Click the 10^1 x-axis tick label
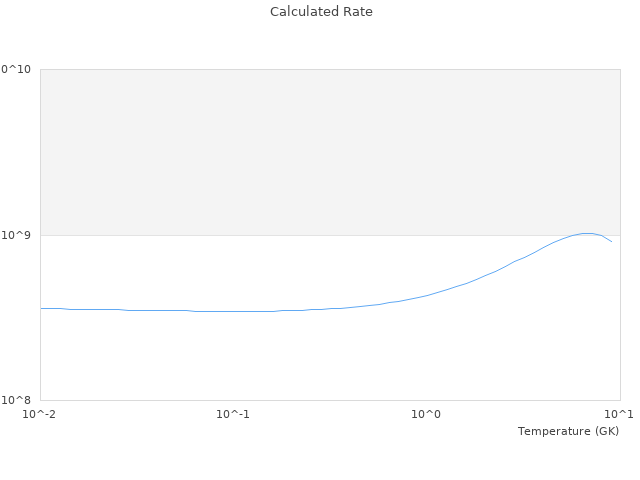Viewport: 640px width, 480px height. [619, 414]
